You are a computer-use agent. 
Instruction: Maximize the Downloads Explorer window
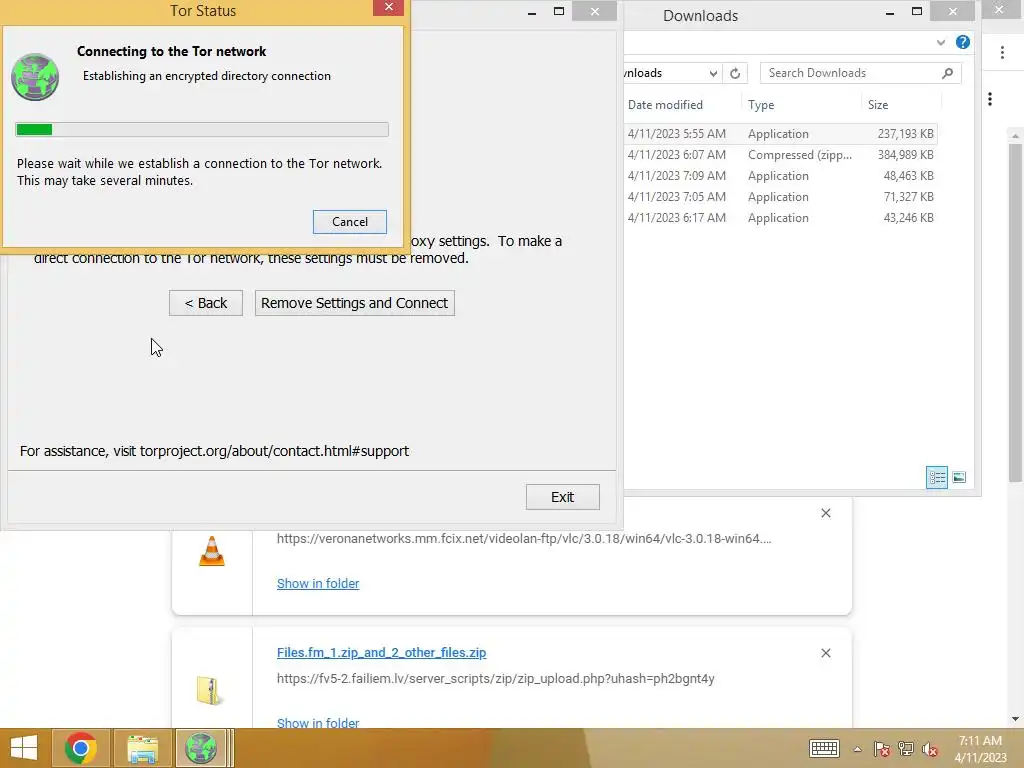tap(917, 11)
